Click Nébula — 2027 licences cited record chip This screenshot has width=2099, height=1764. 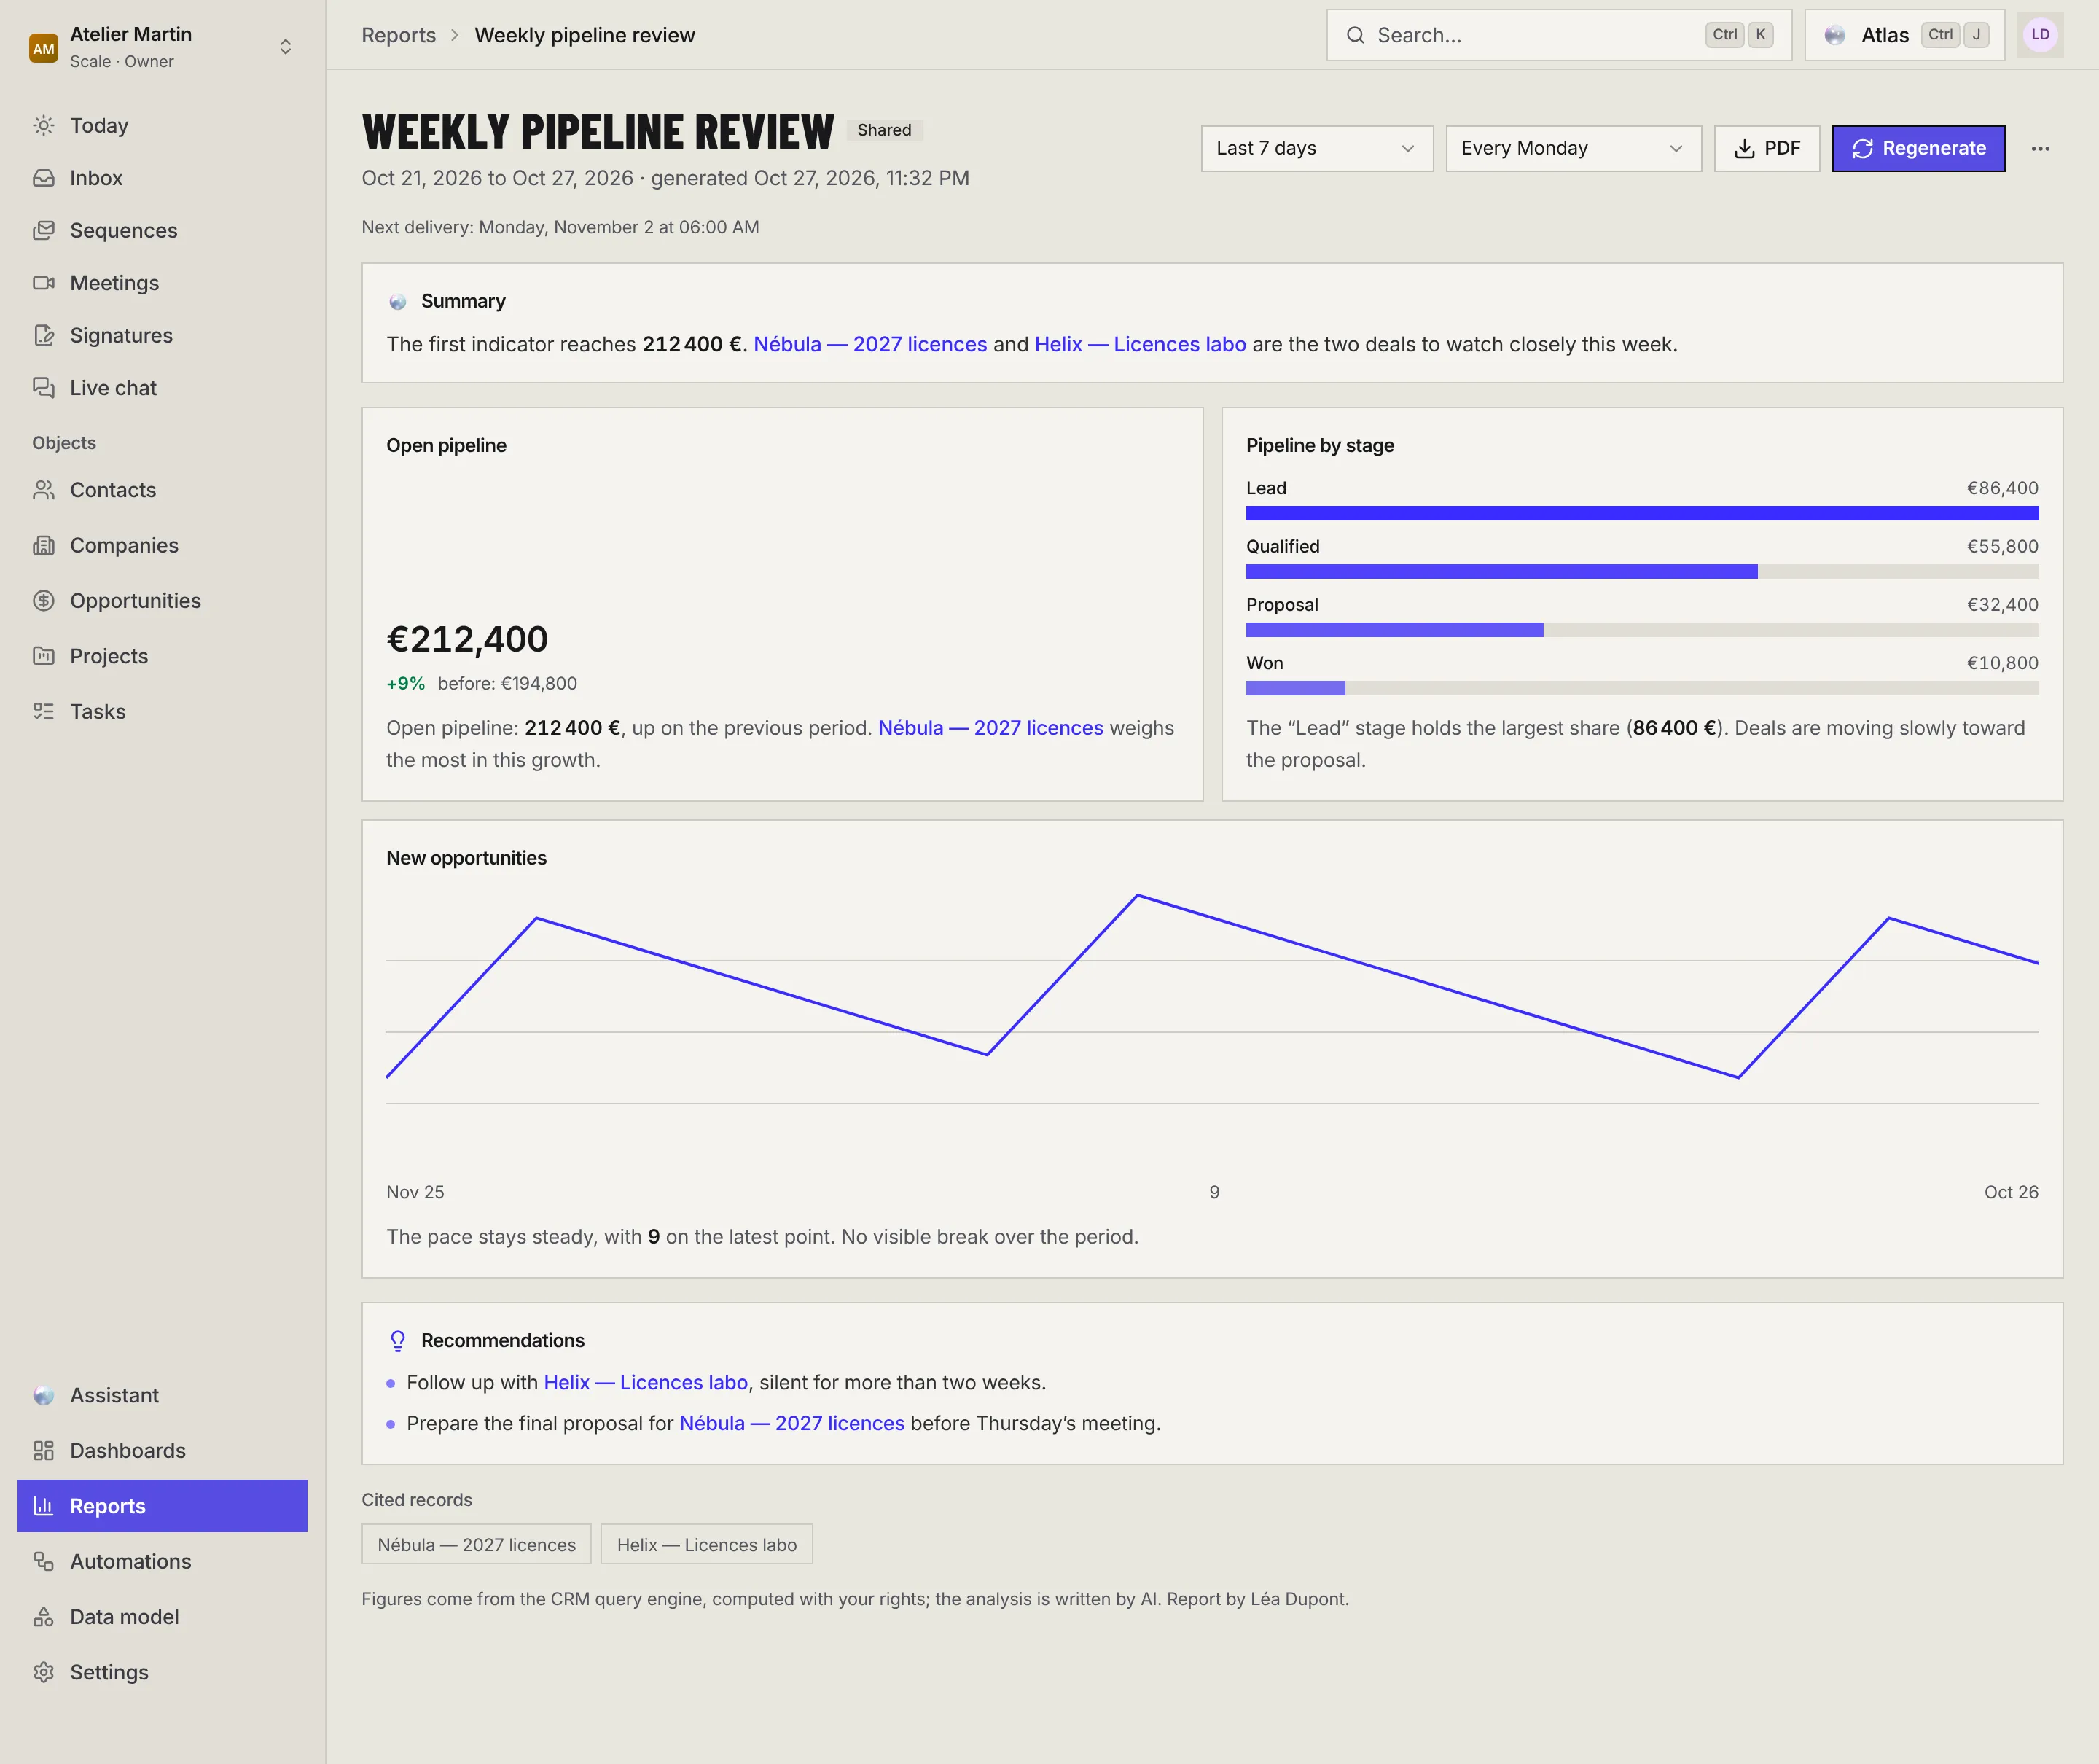click(476, 1544)
